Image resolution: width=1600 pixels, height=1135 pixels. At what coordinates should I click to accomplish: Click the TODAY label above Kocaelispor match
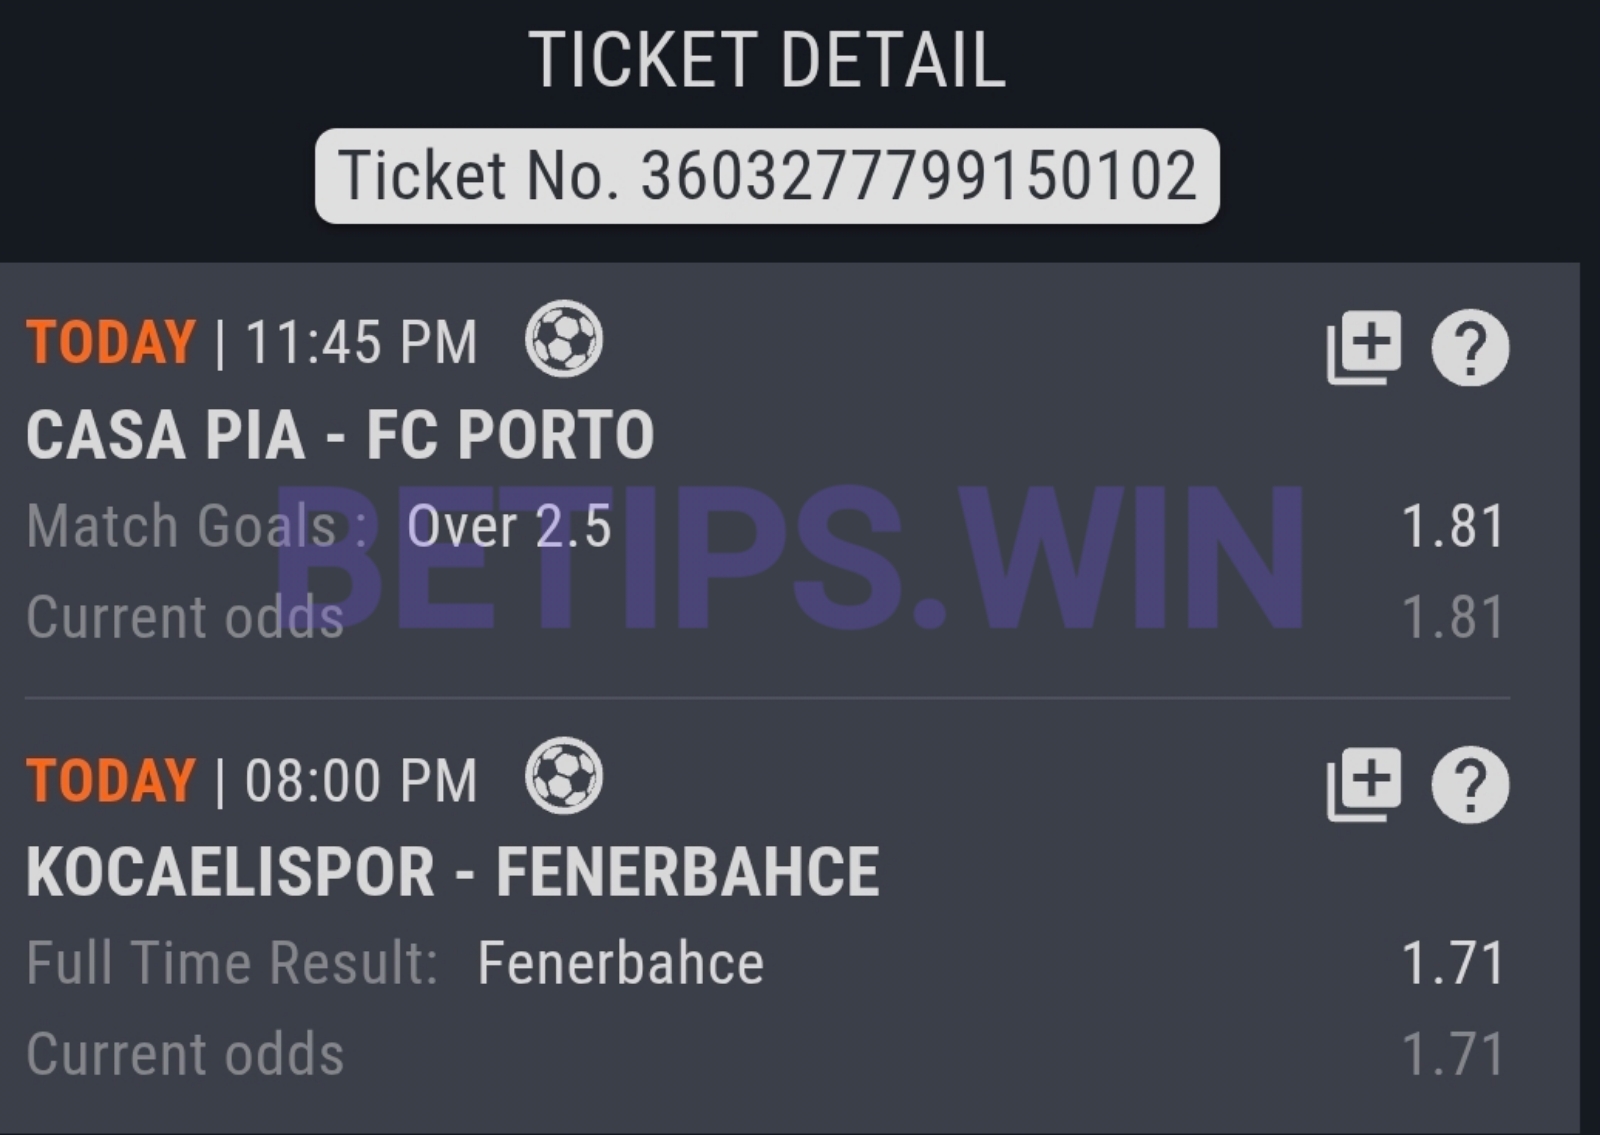110,780
